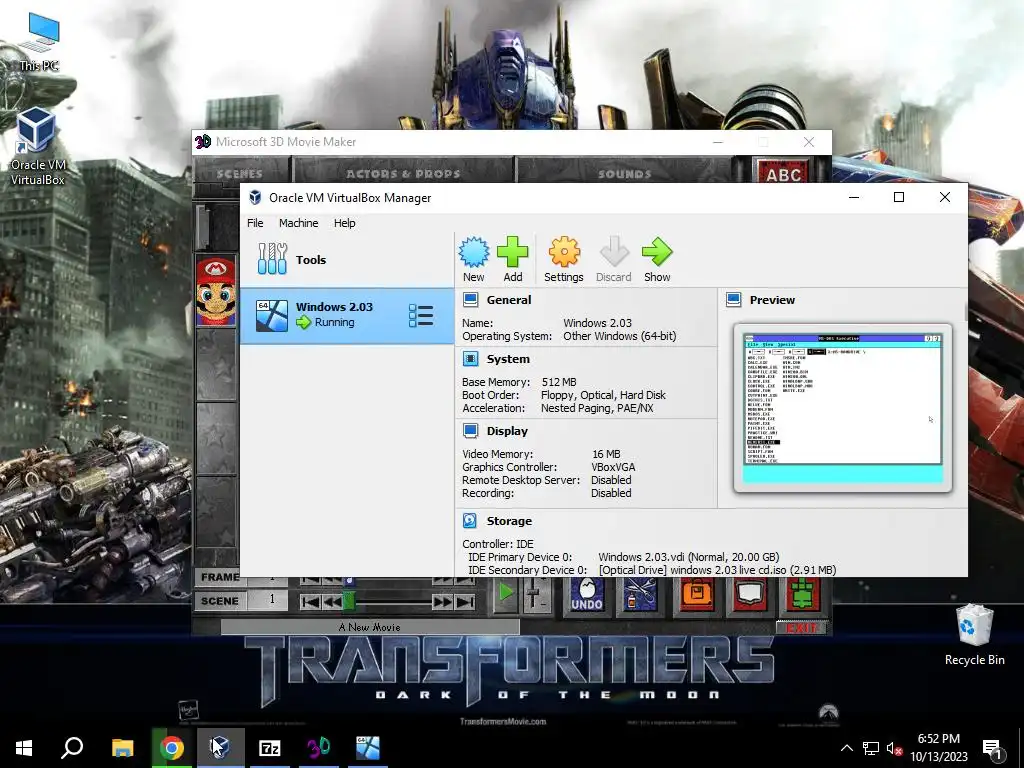
Task: Click the windows 2.03 live cd.iso optical drive text
Action: pyautogui.click(x=717, y=570)
